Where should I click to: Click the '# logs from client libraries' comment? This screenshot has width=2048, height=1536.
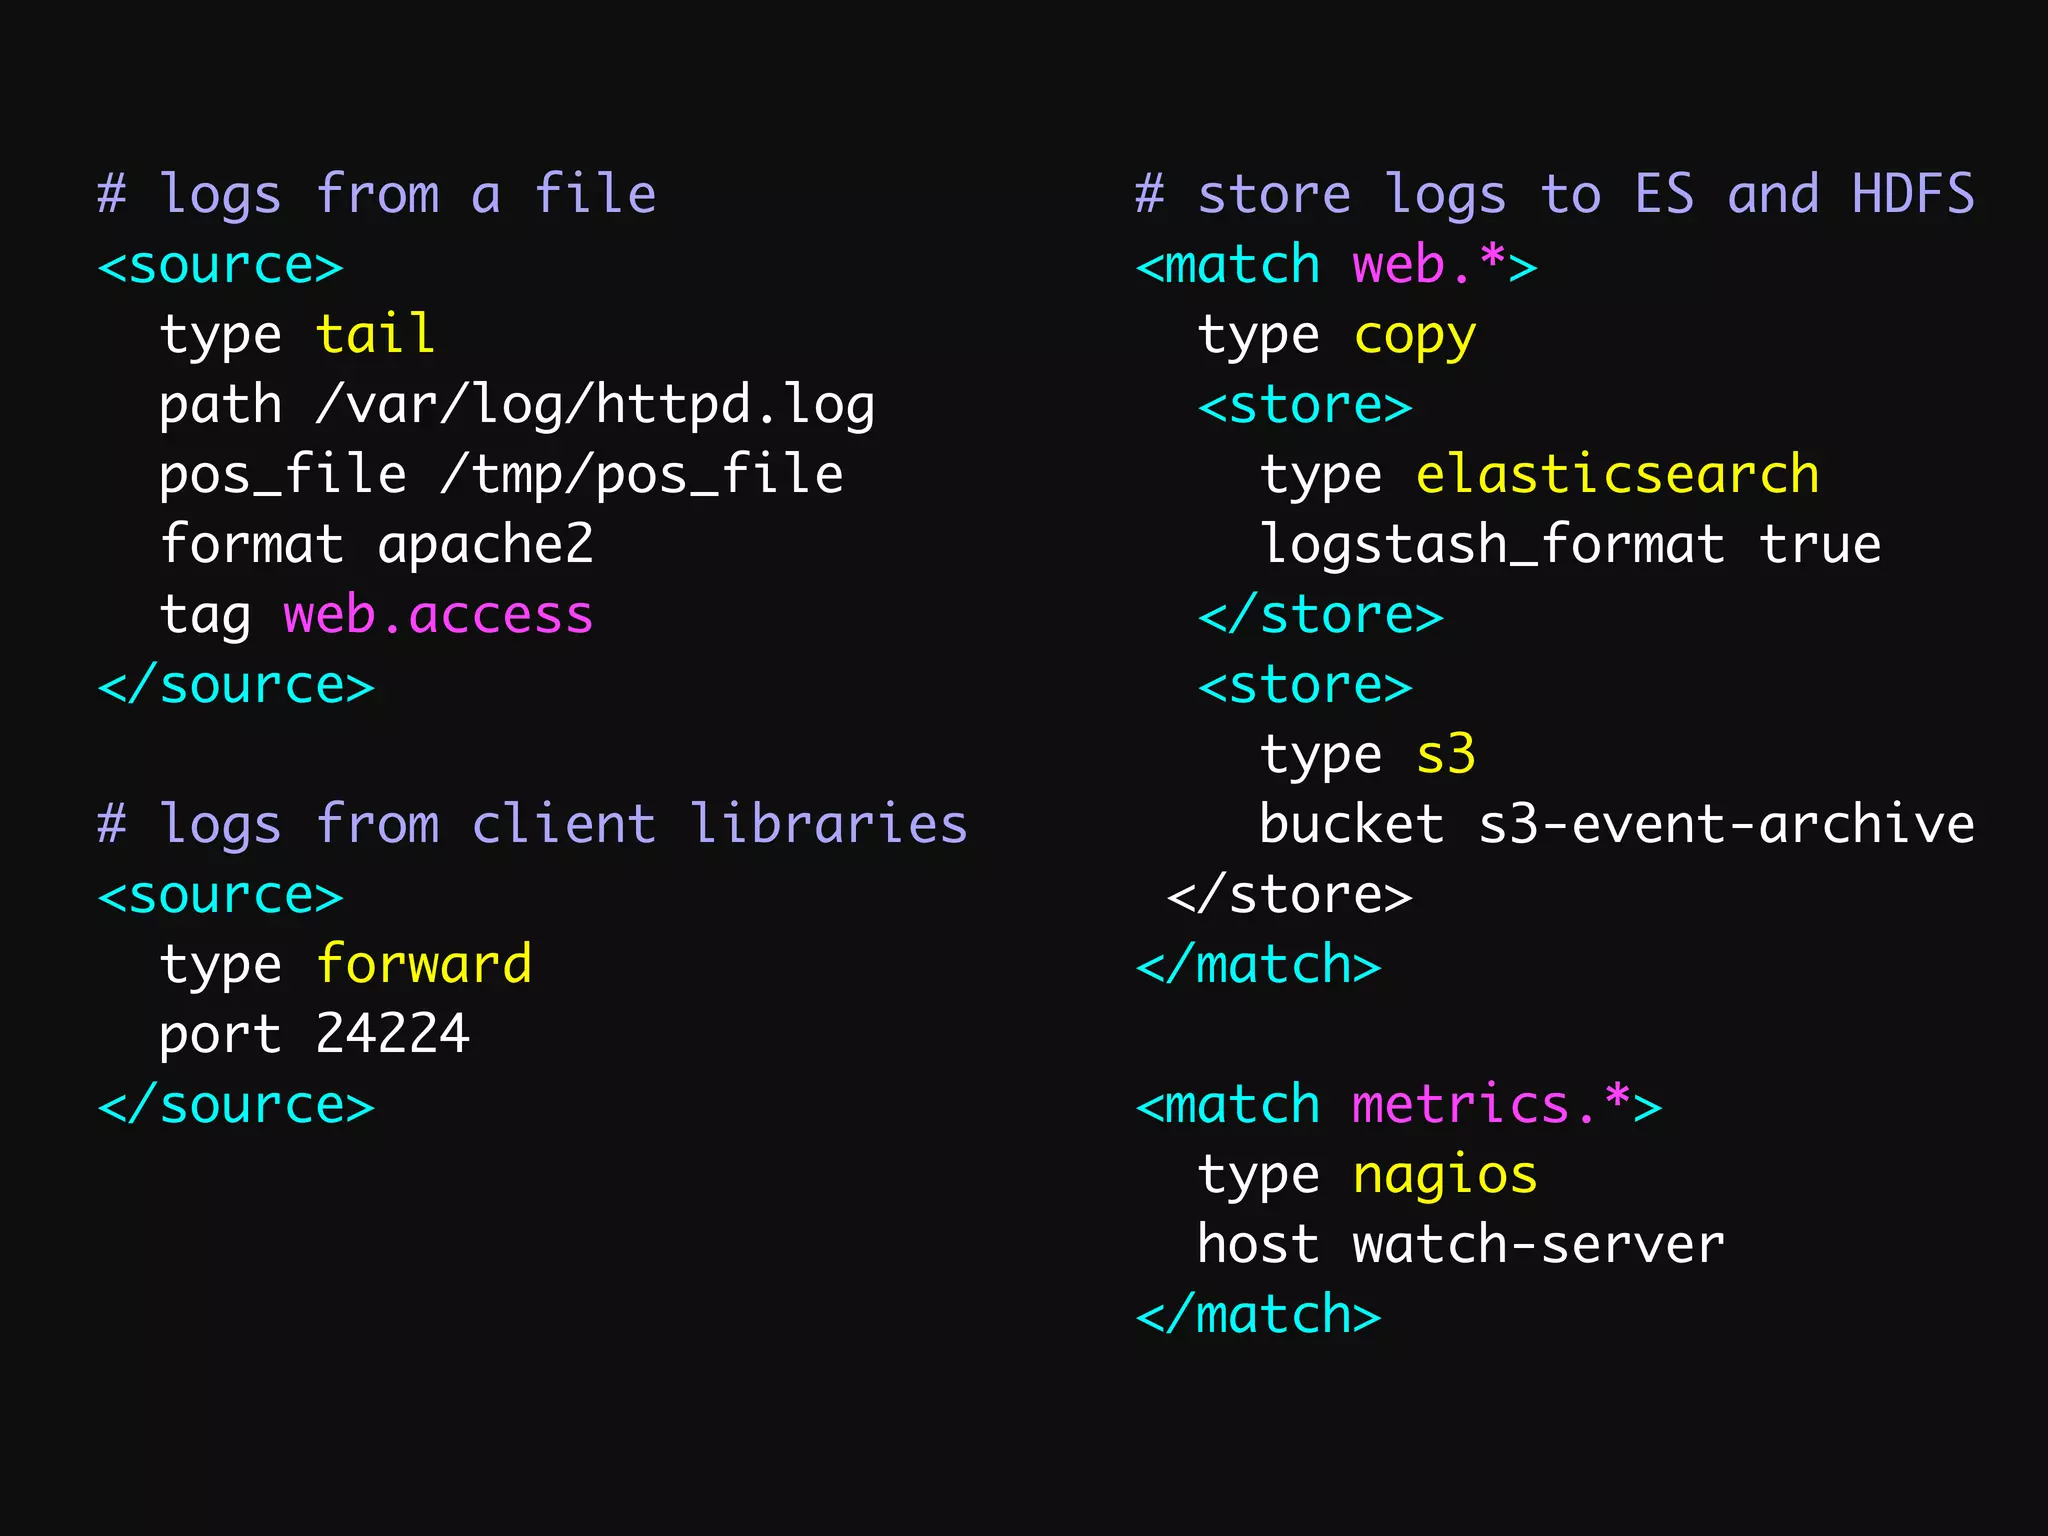coord(532,825)
